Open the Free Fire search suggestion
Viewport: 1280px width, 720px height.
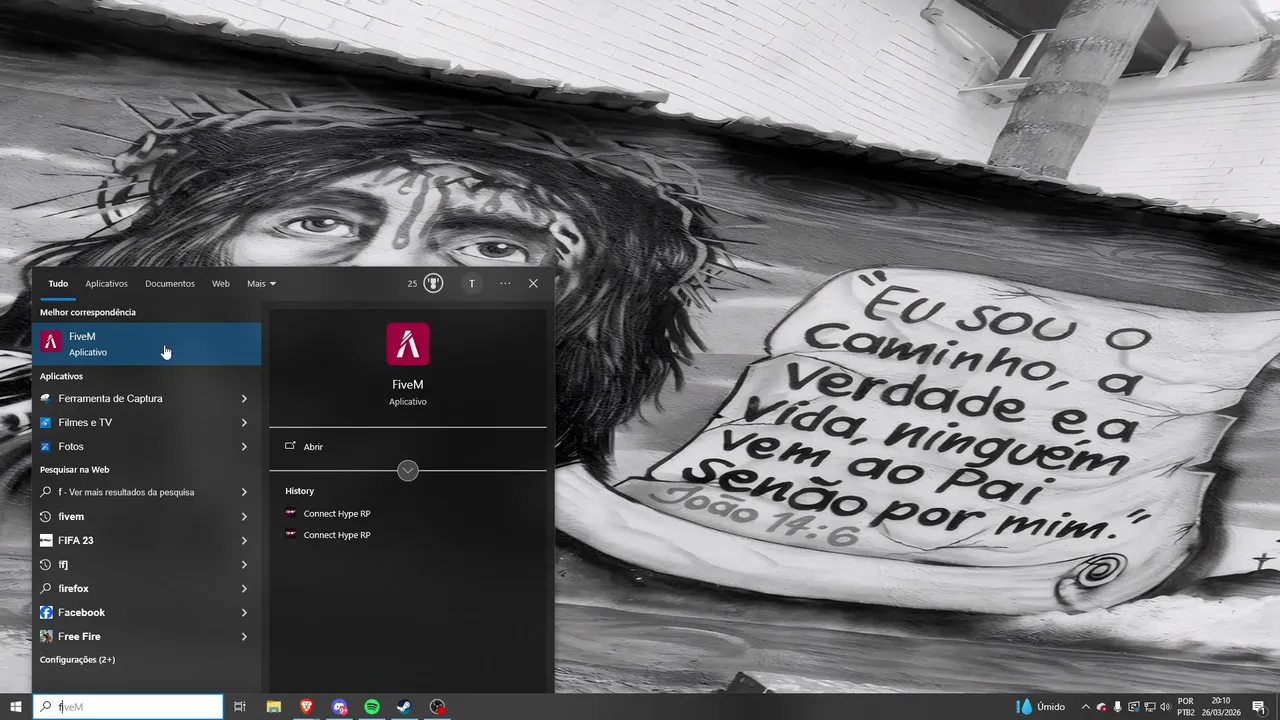(x=147, y=636)
